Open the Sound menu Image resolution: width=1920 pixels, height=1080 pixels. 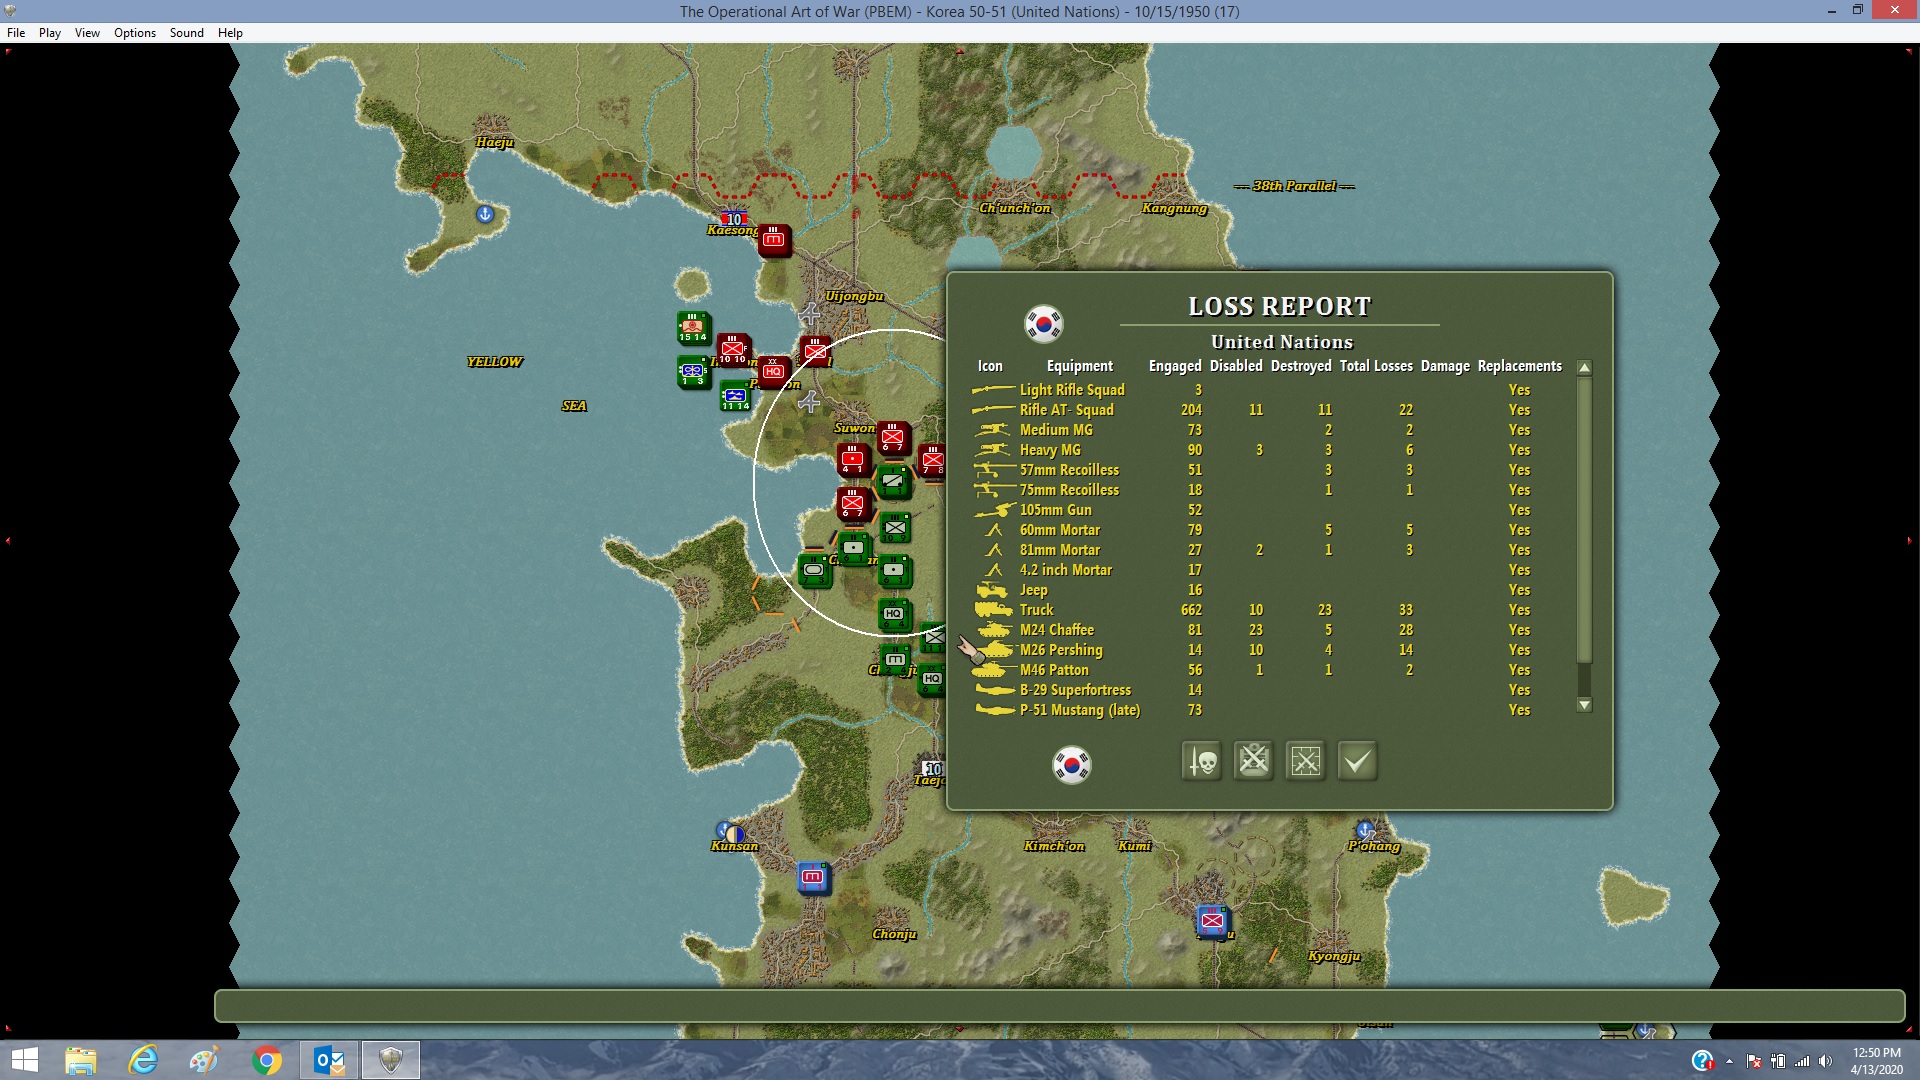[187, 32]
